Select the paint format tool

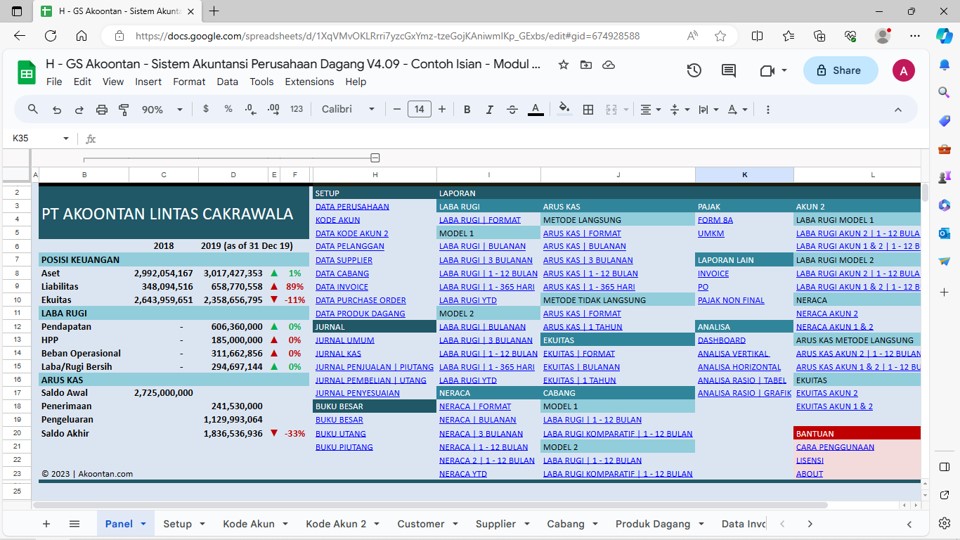coord(124,109)
